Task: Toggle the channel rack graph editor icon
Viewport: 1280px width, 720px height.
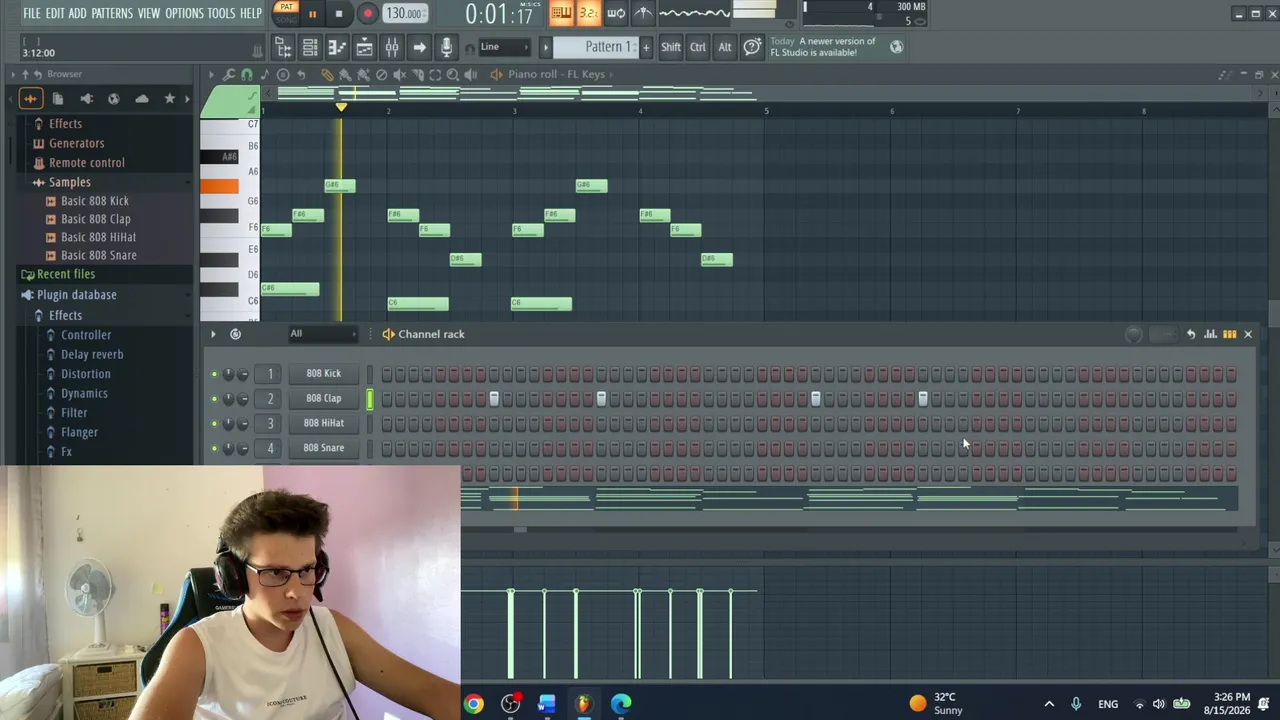Action: [x=1210, y=334]
